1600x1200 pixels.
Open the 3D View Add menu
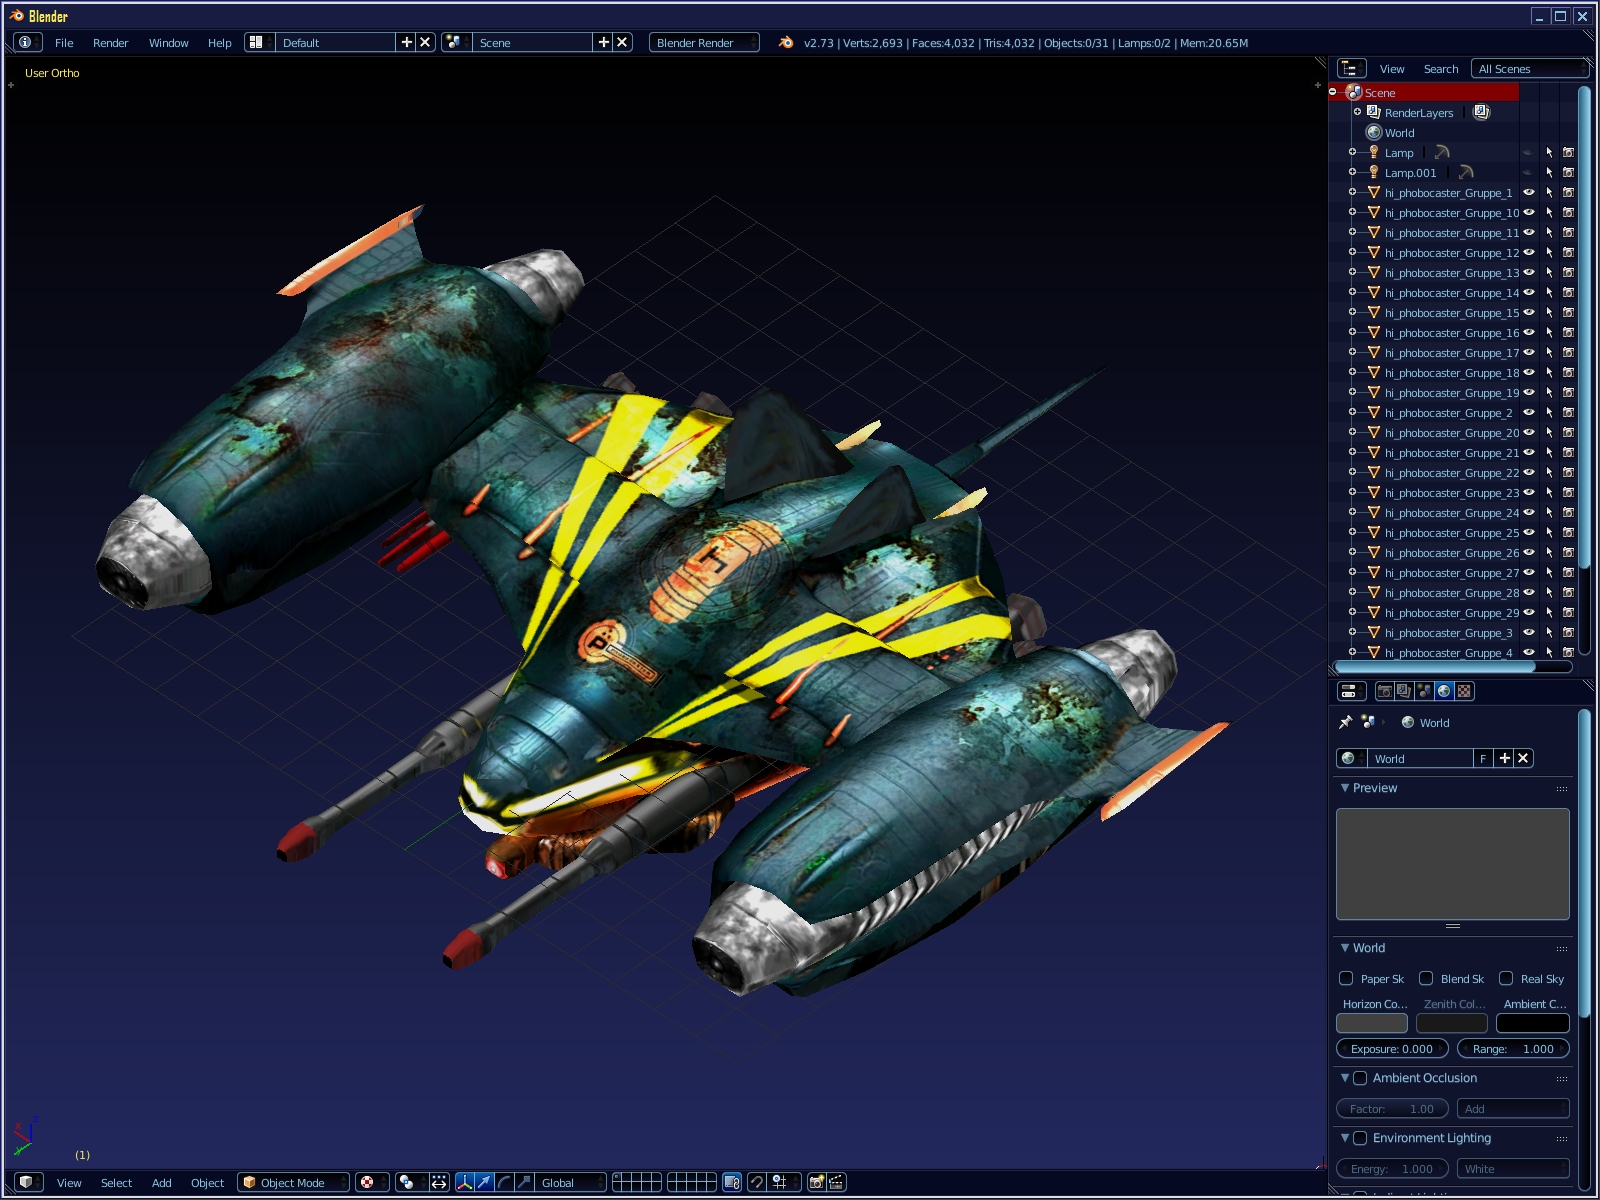tap(162, 1183)
